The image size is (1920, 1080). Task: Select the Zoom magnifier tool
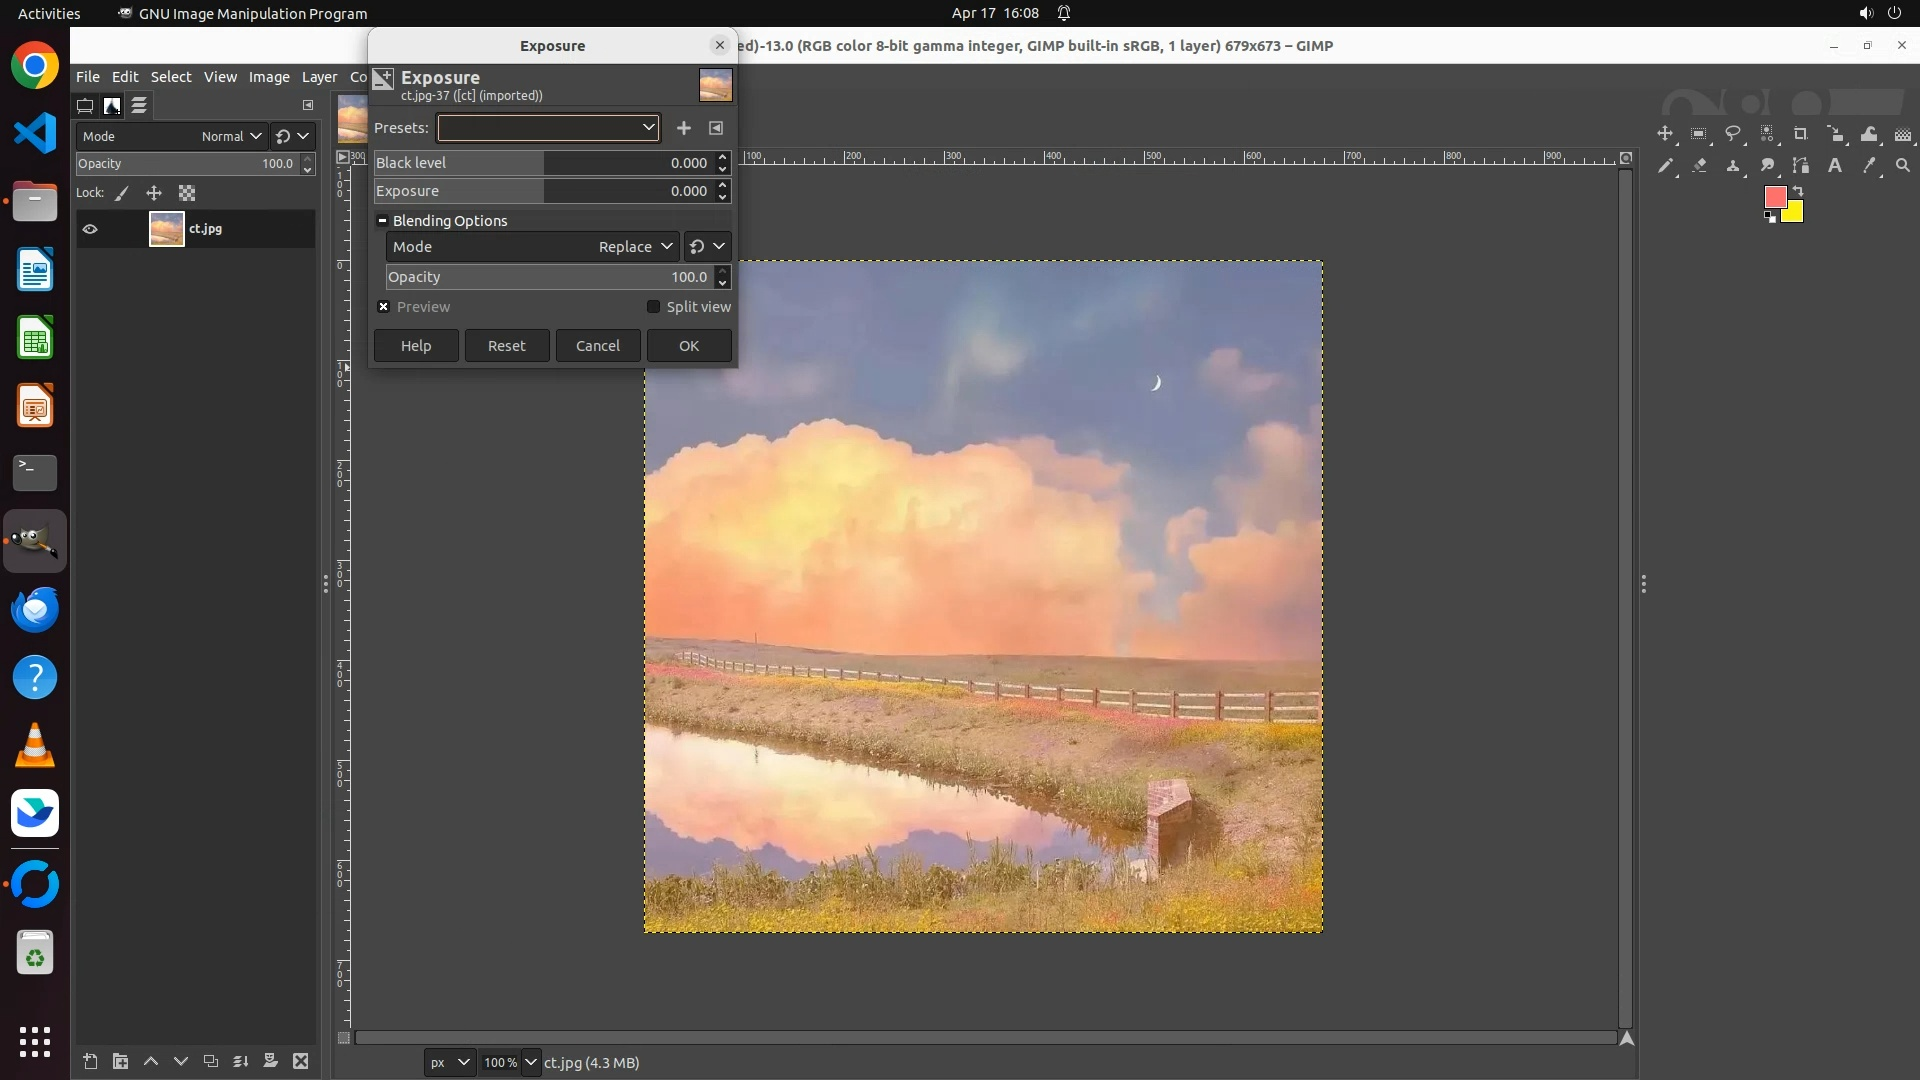pyautogui.click(x=1903, y=166)
